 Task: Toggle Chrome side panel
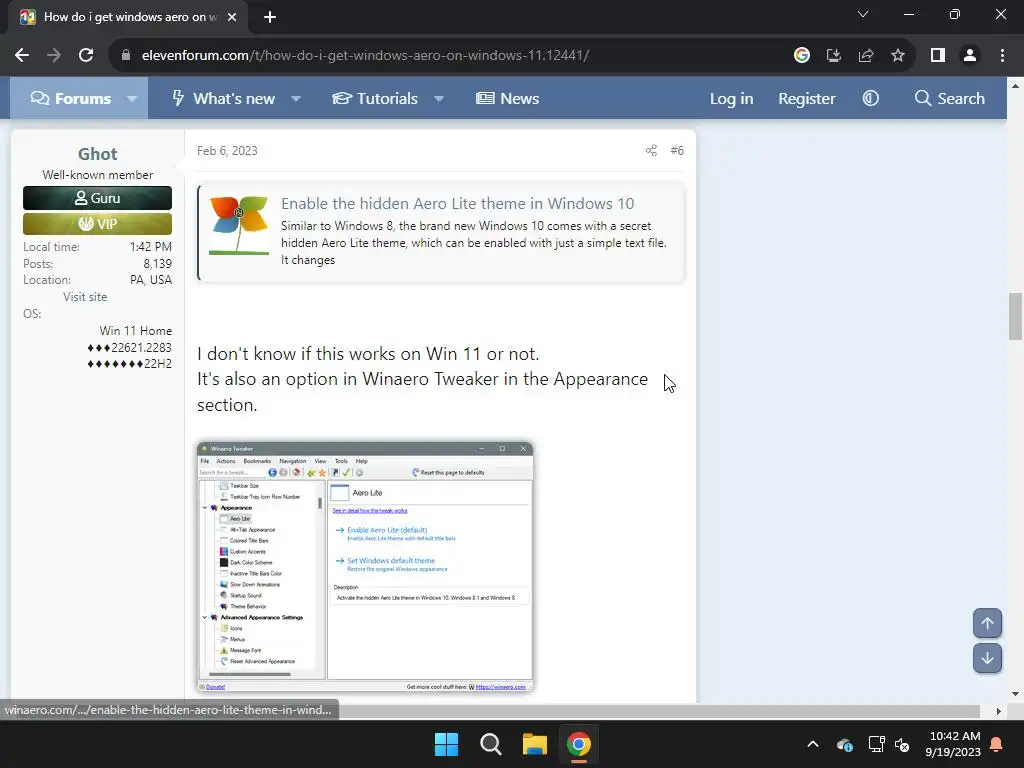click(x=938, y=56)
